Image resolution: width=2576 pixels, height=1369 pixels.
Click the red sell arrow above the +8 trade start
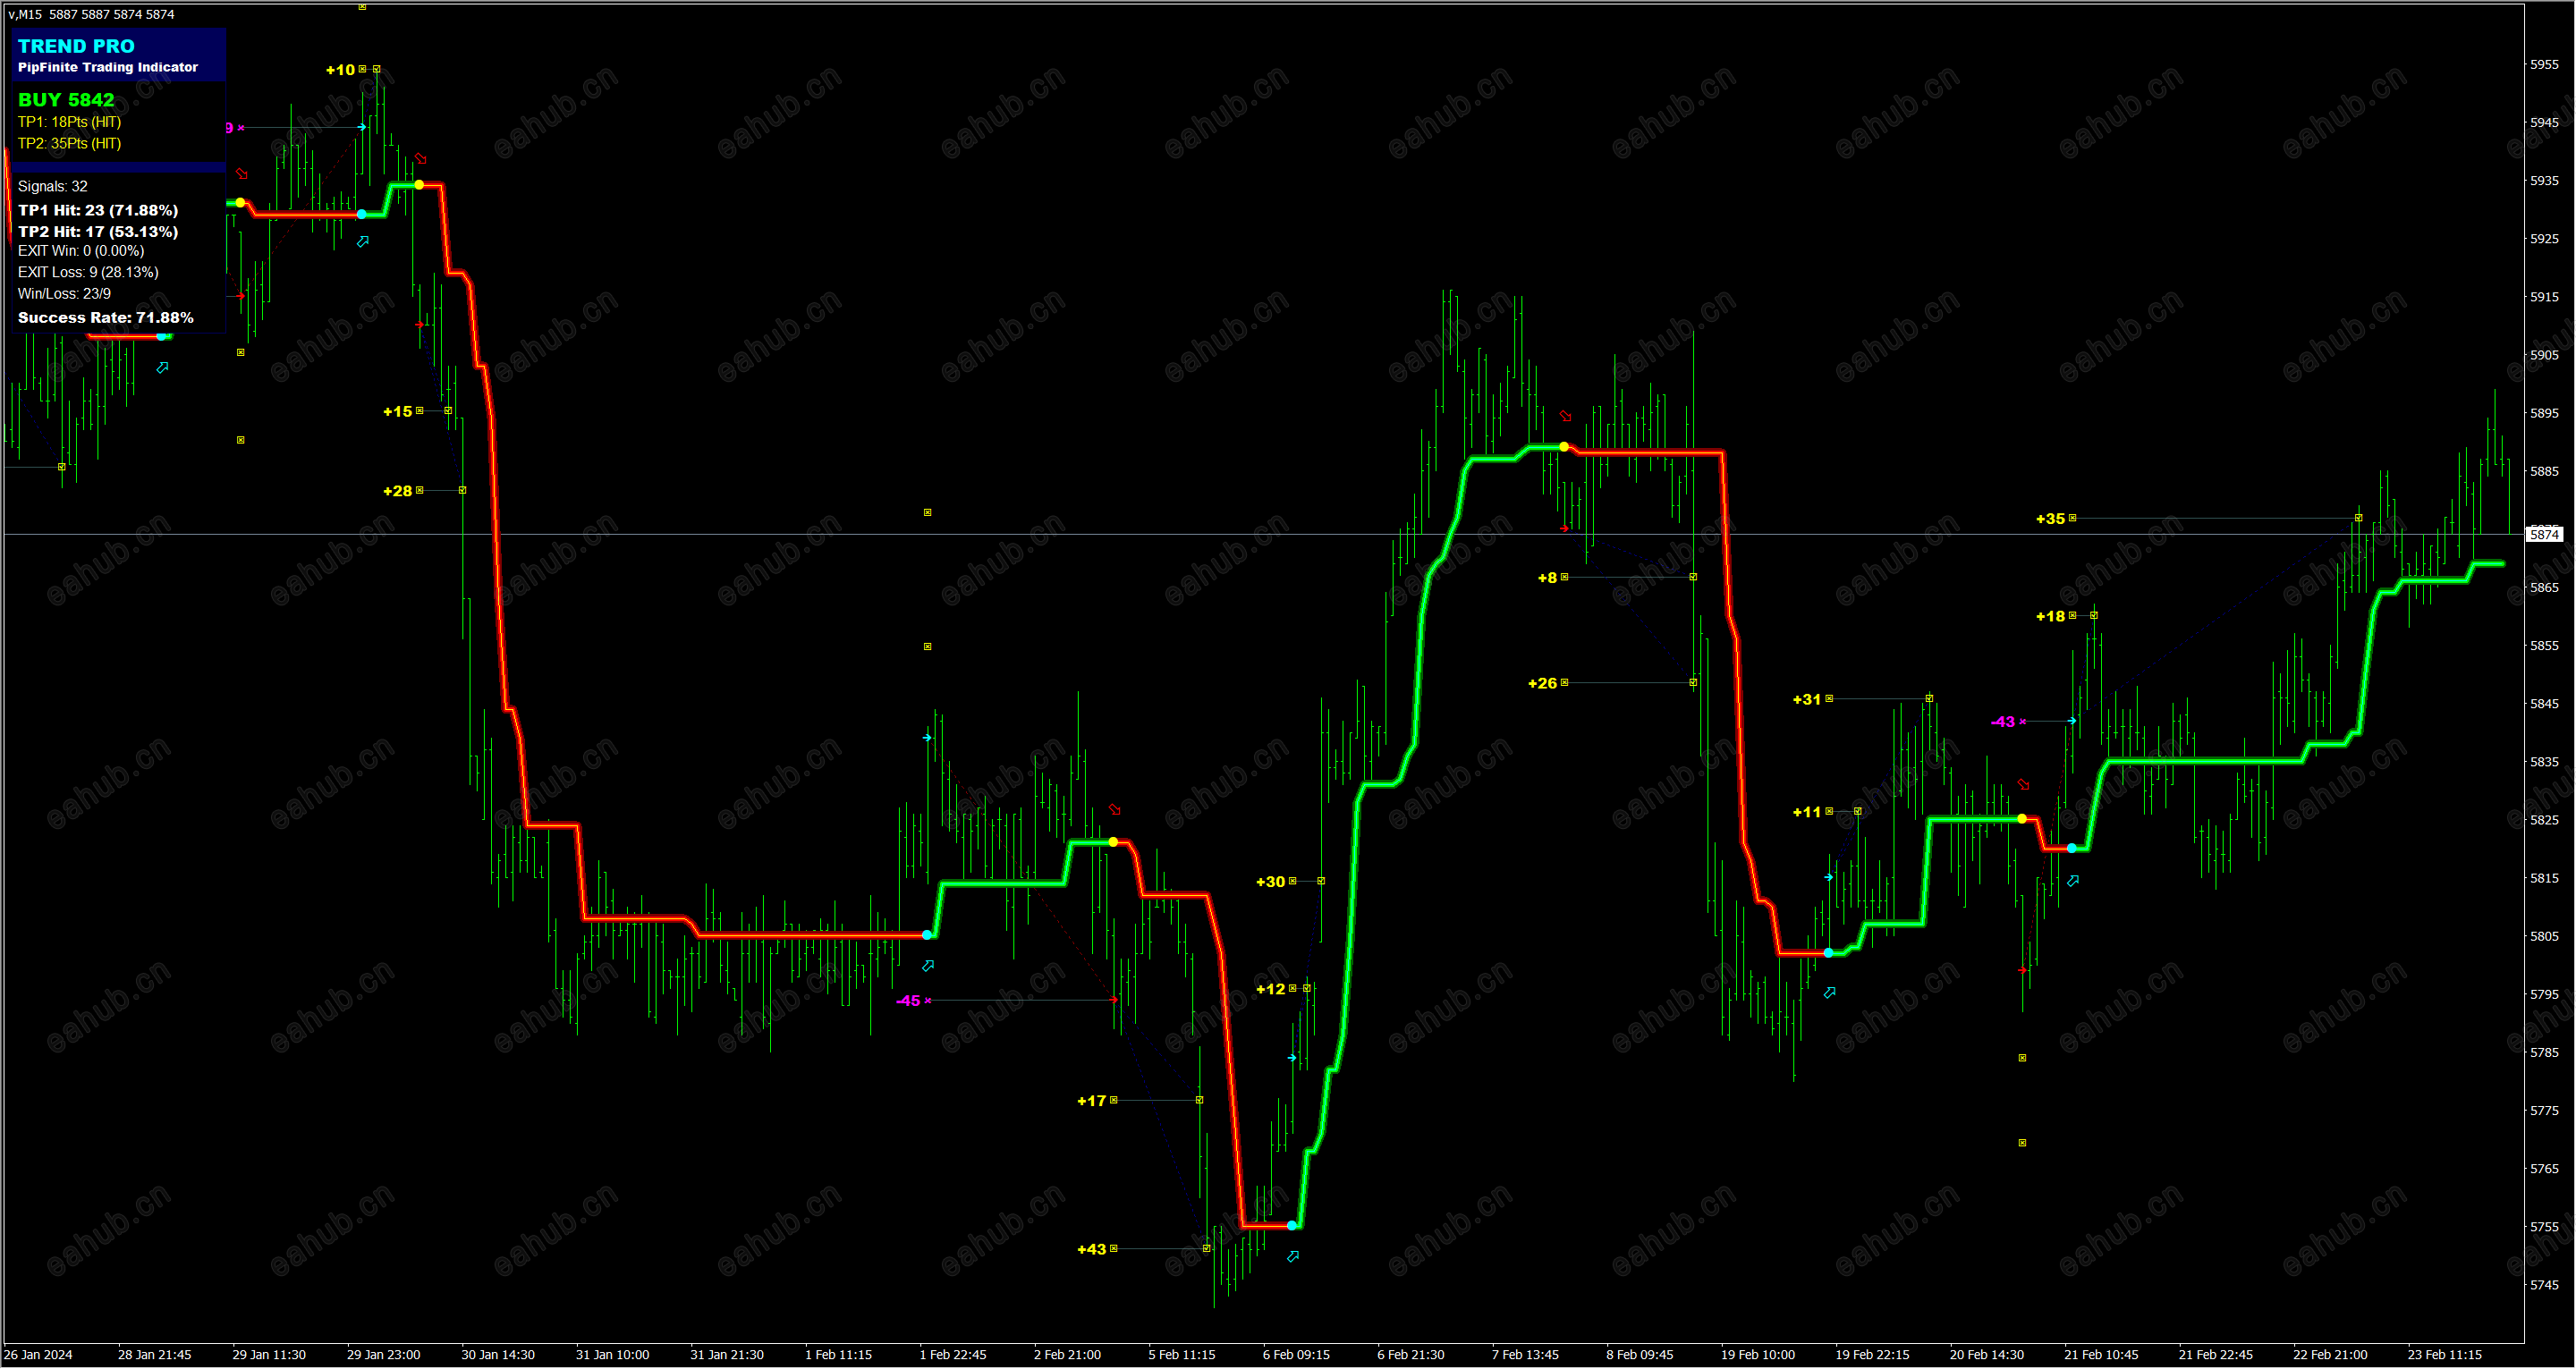click(1566, 416)
